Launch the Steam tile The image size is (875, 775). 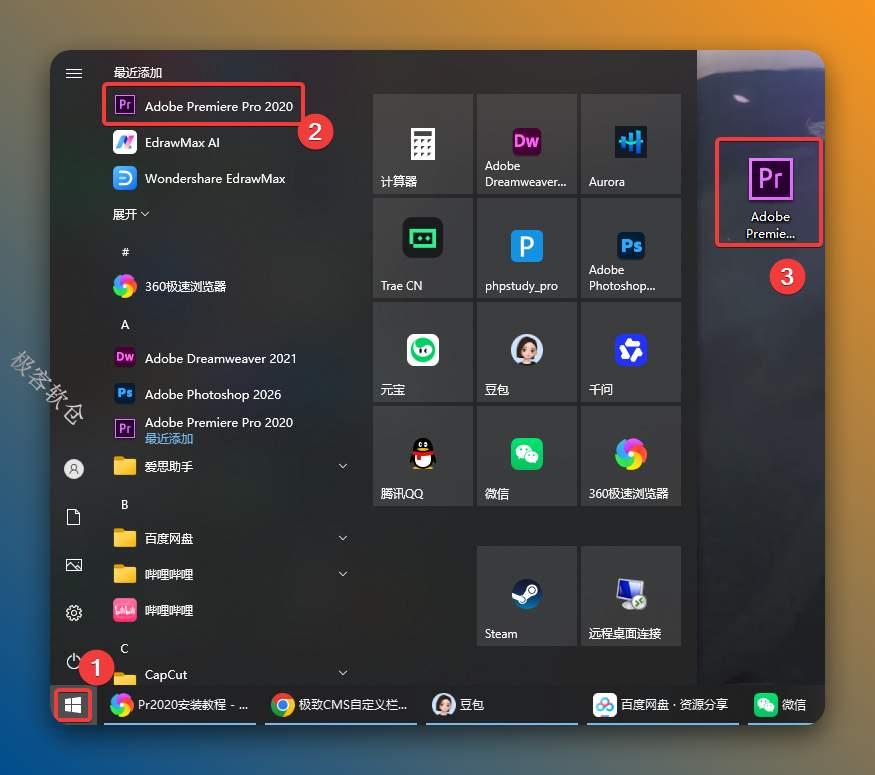tap(526, 596)
